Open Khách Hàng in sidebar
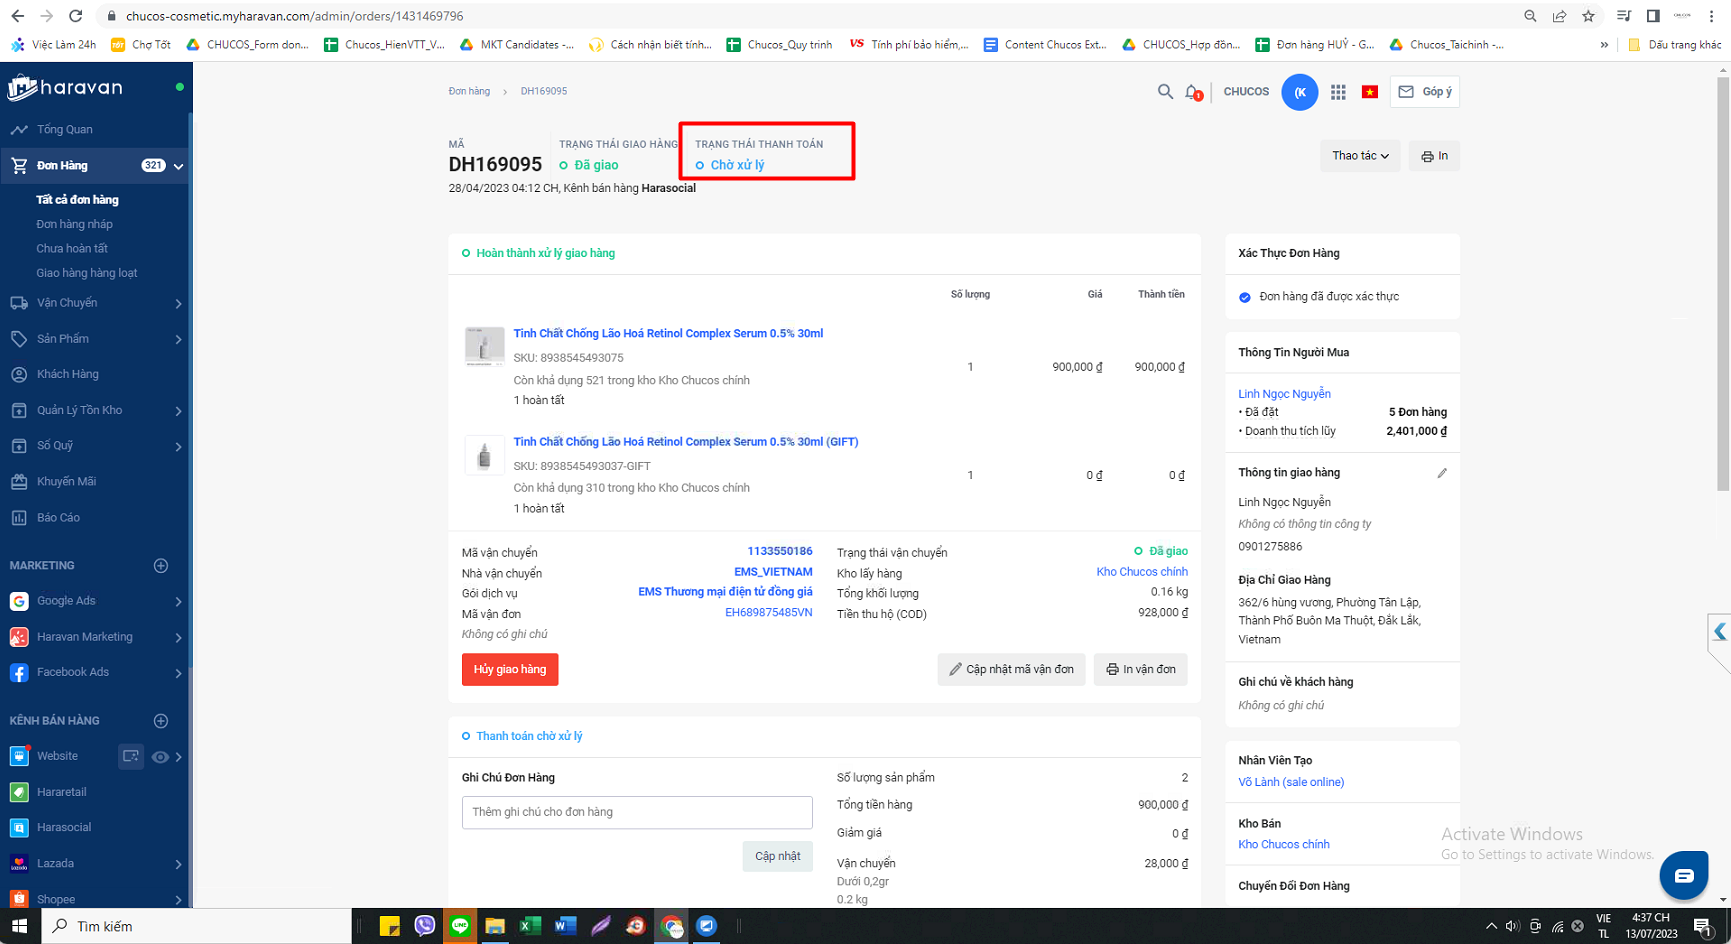This screenshot has height=944, width=1731. (68, 374)
